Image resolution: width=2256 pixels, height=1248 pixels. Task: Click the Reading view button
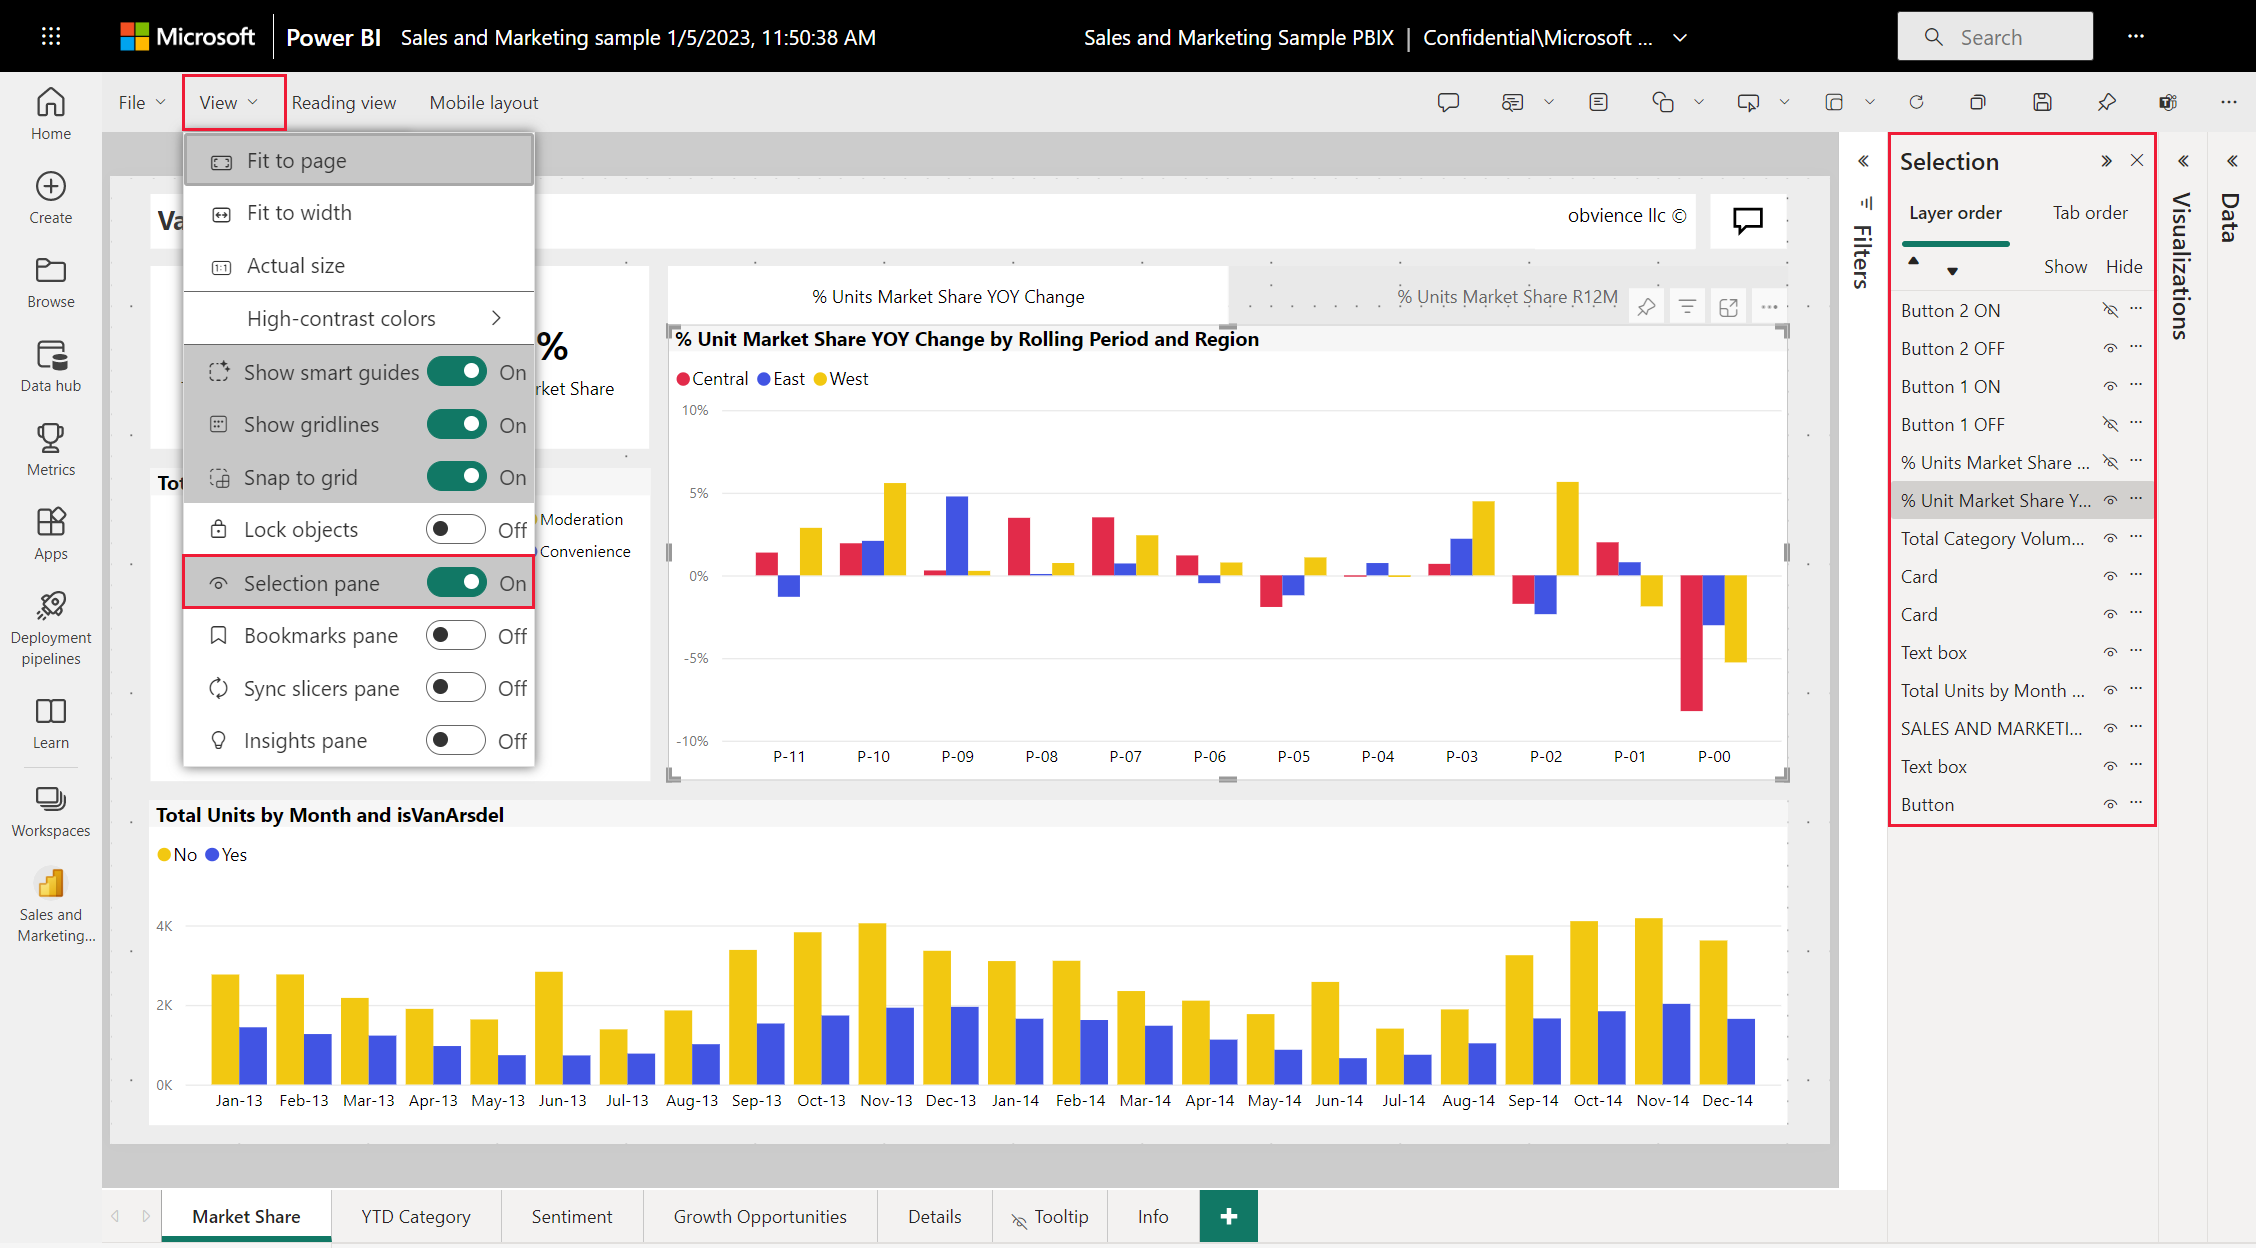[343, 101]
